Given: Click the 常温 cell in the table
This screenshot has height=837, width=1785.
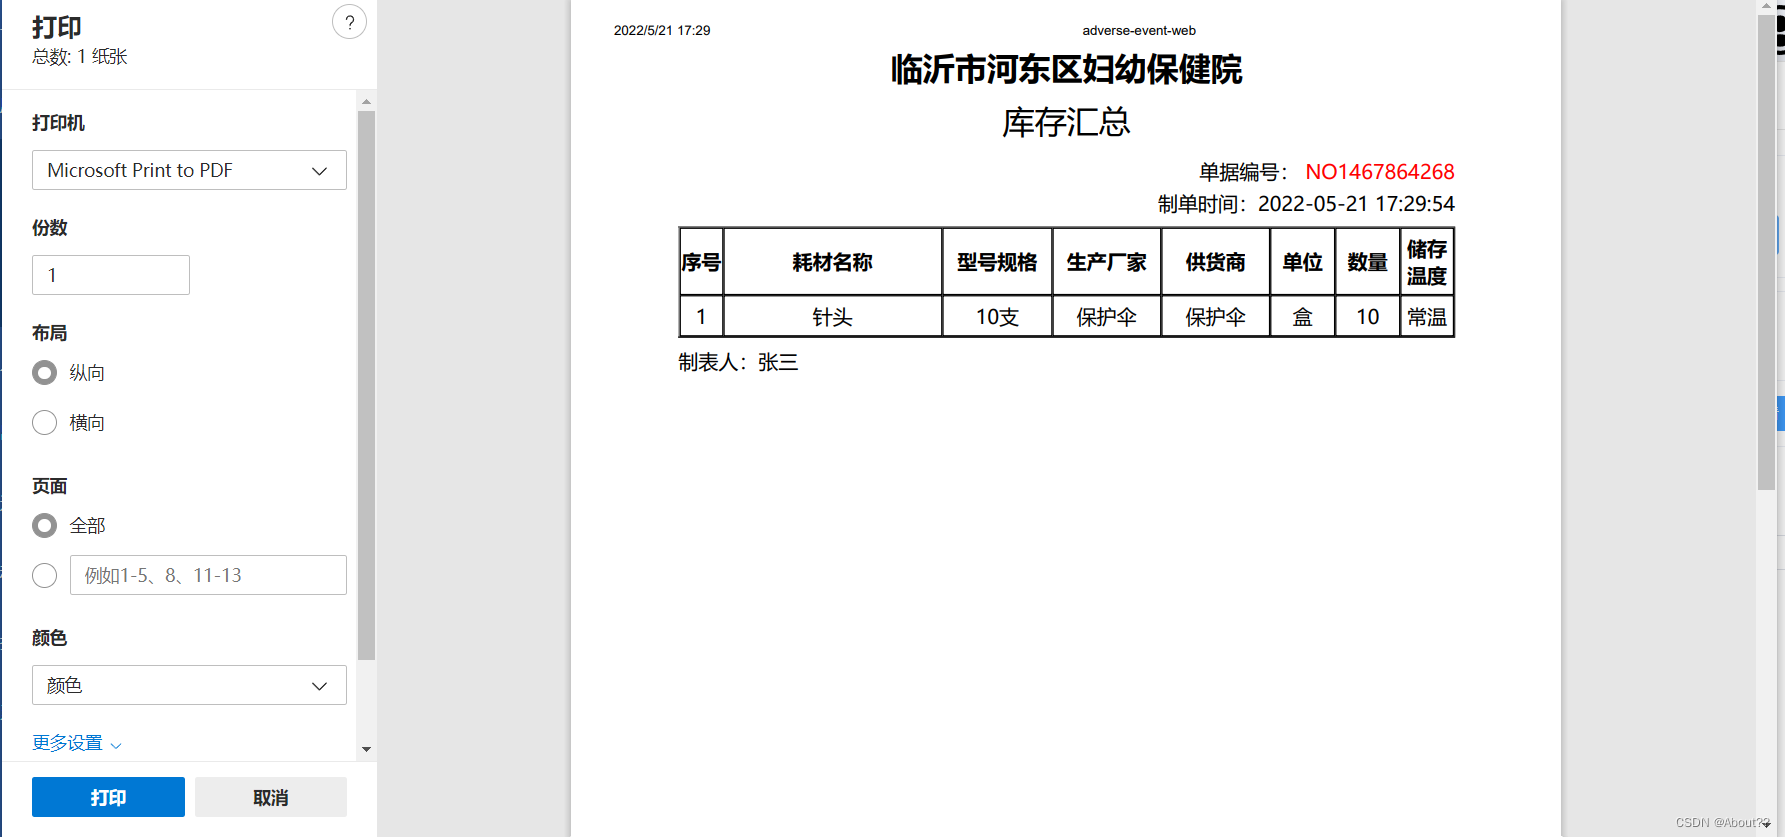Looking at the screenshot, I should point(1427,317).
